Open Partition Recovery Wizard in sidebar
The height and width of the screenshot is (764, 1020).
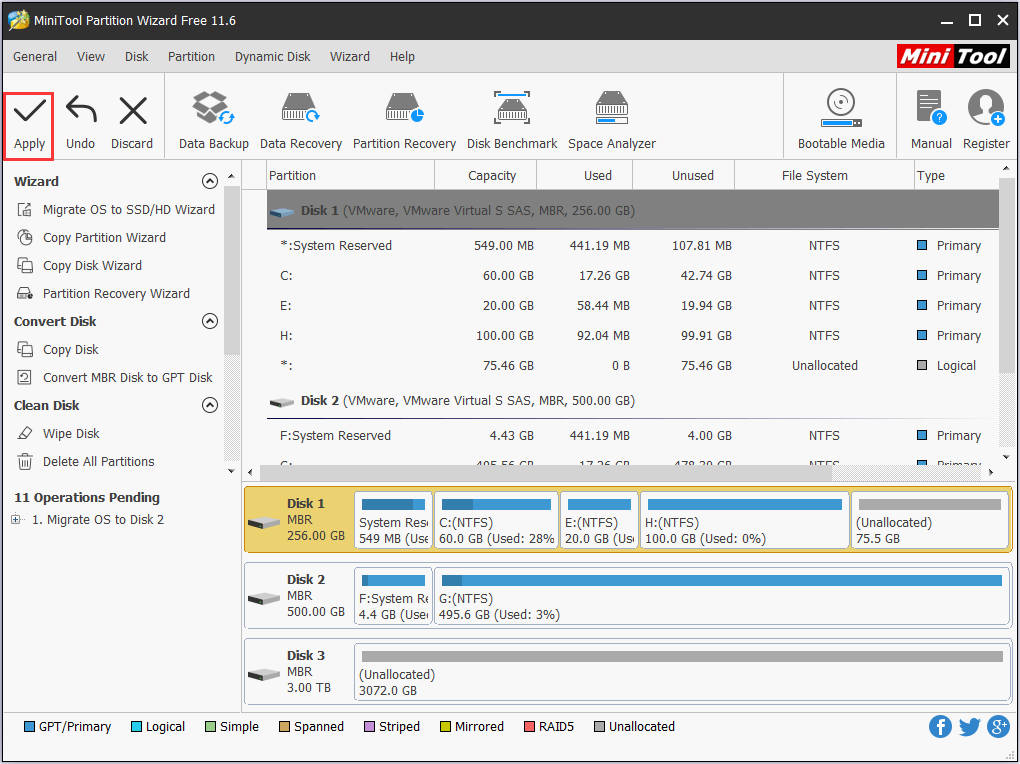pos(103,293)
